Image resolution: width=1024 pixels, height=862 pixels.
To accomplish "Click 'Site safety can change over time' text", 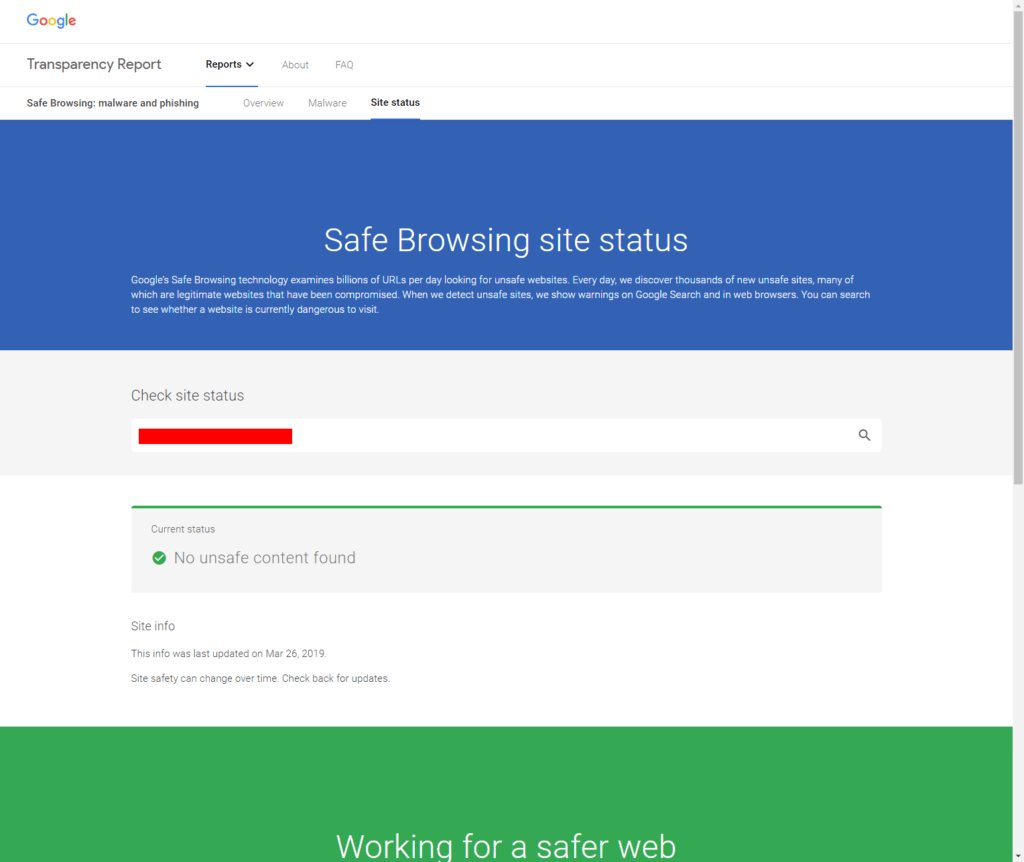I will (x=260, y=678).
